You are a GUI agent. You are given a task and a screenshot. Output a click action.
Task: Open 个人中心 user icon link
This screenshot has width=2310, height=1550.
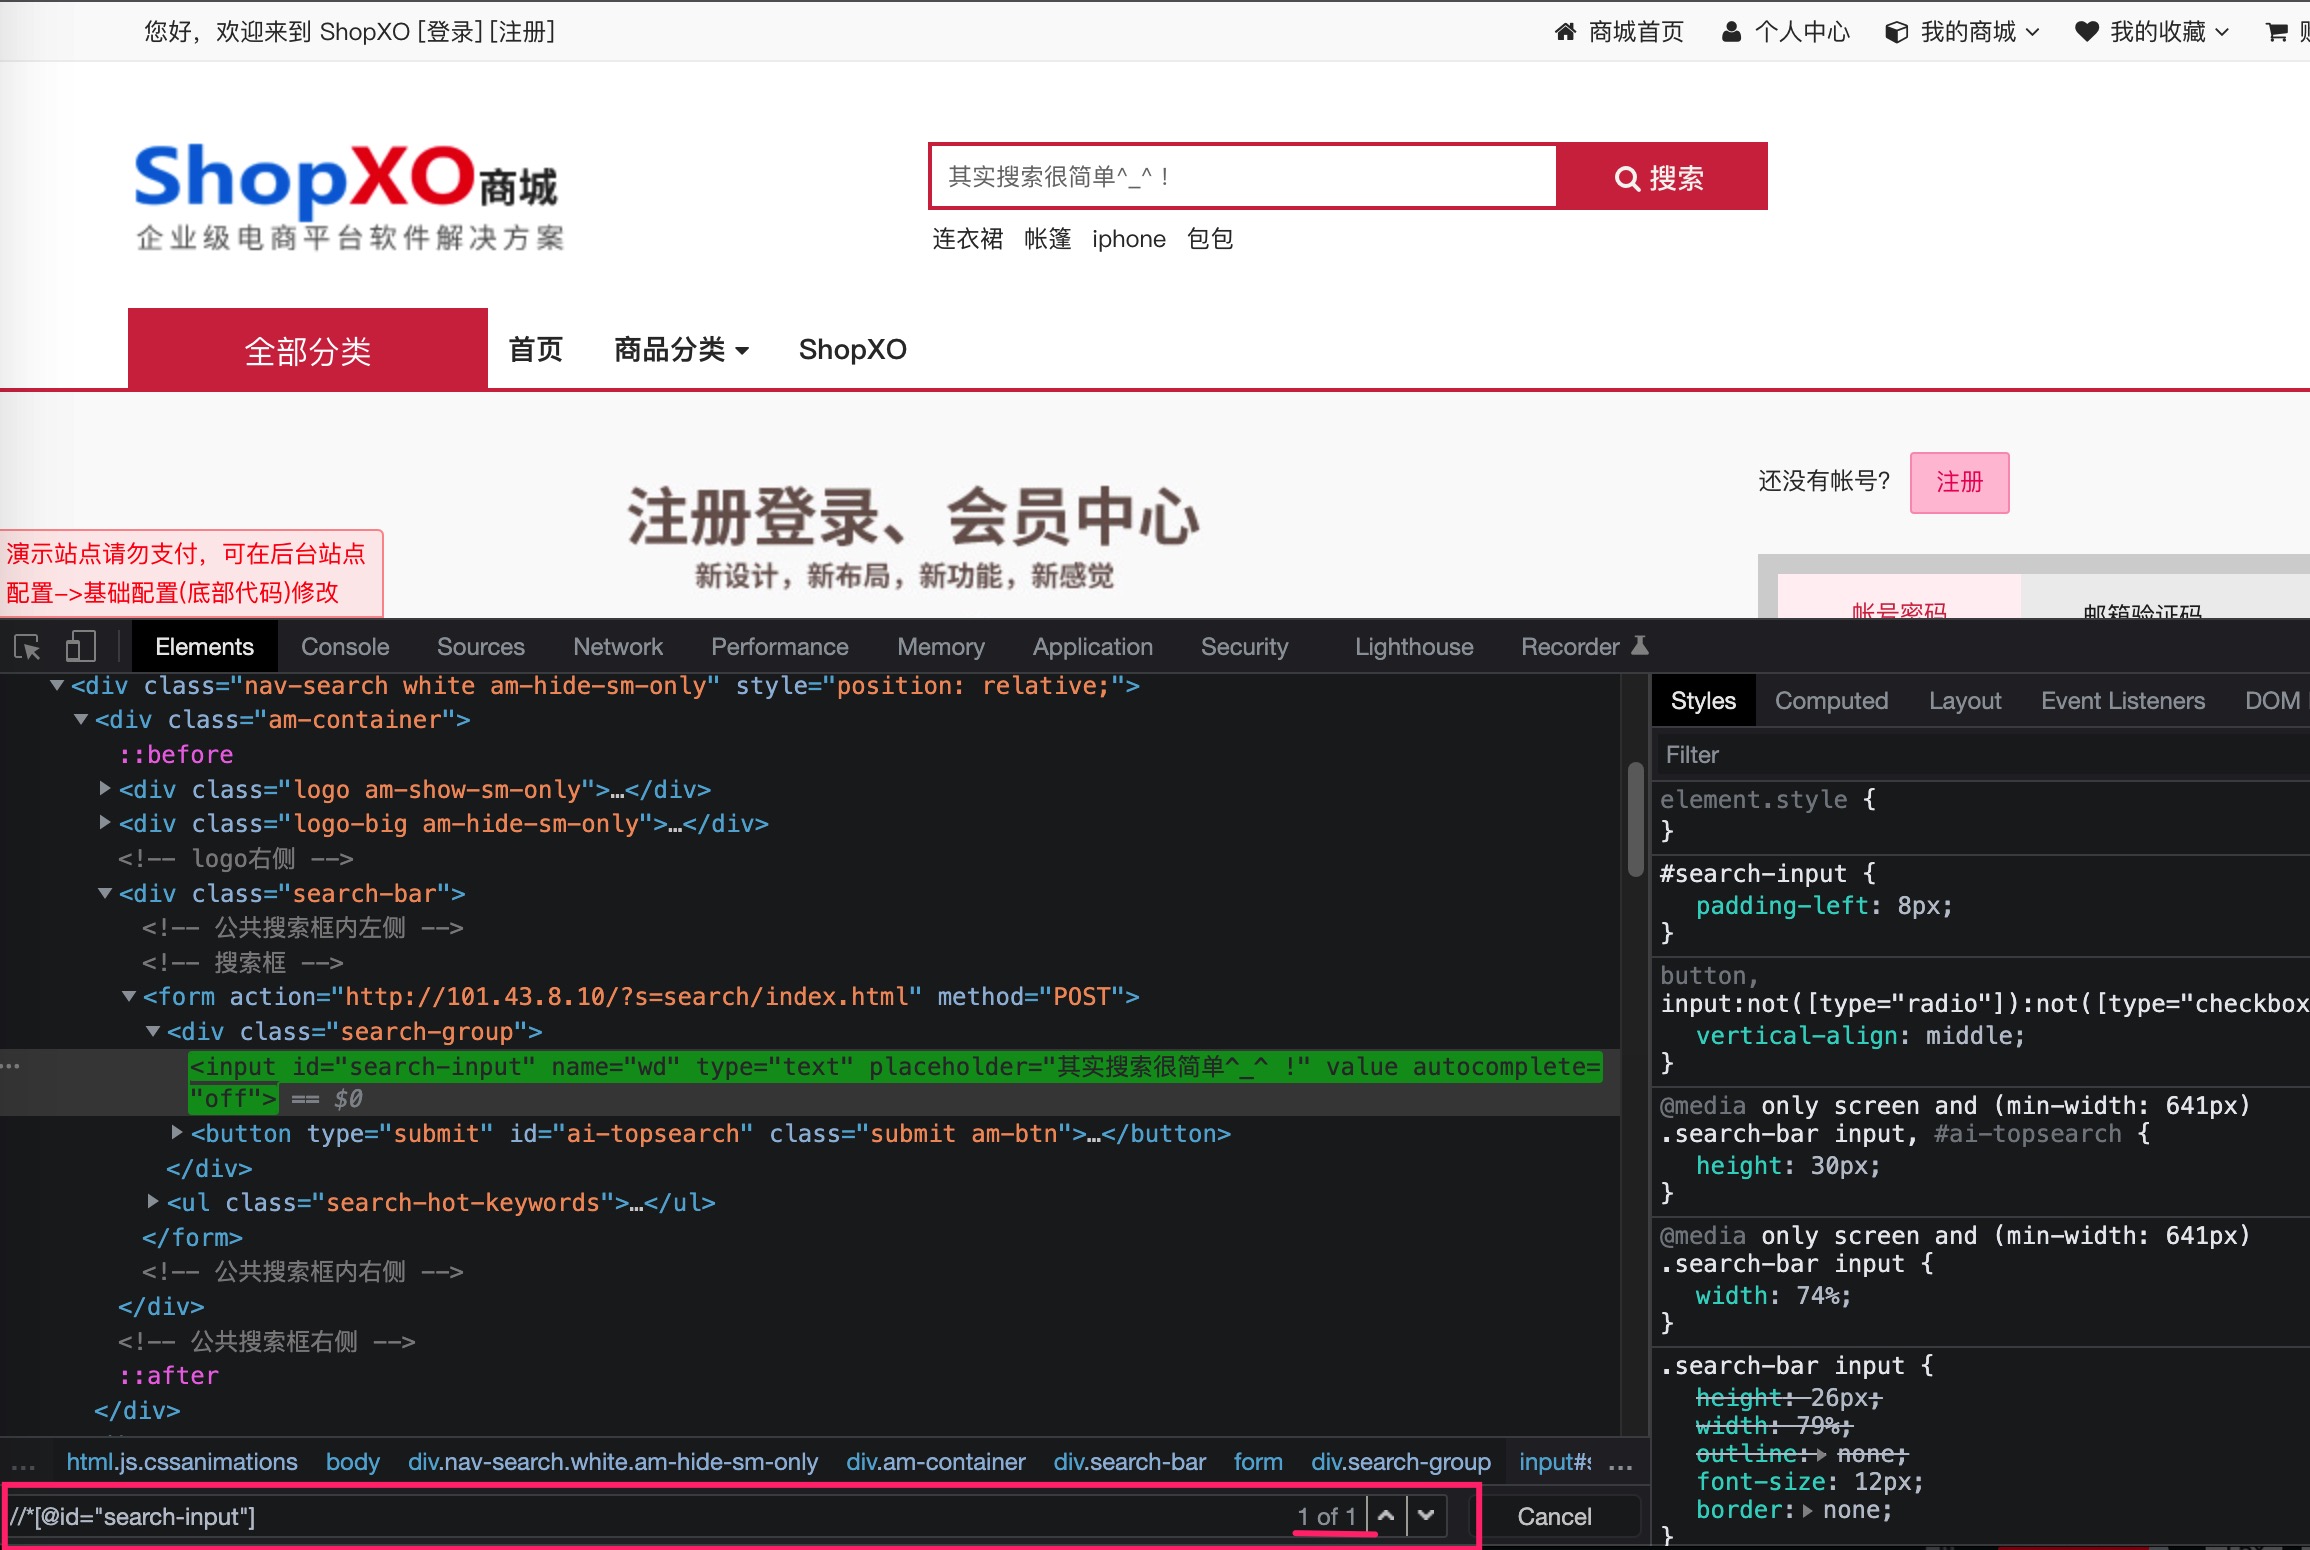(1731, 32)
